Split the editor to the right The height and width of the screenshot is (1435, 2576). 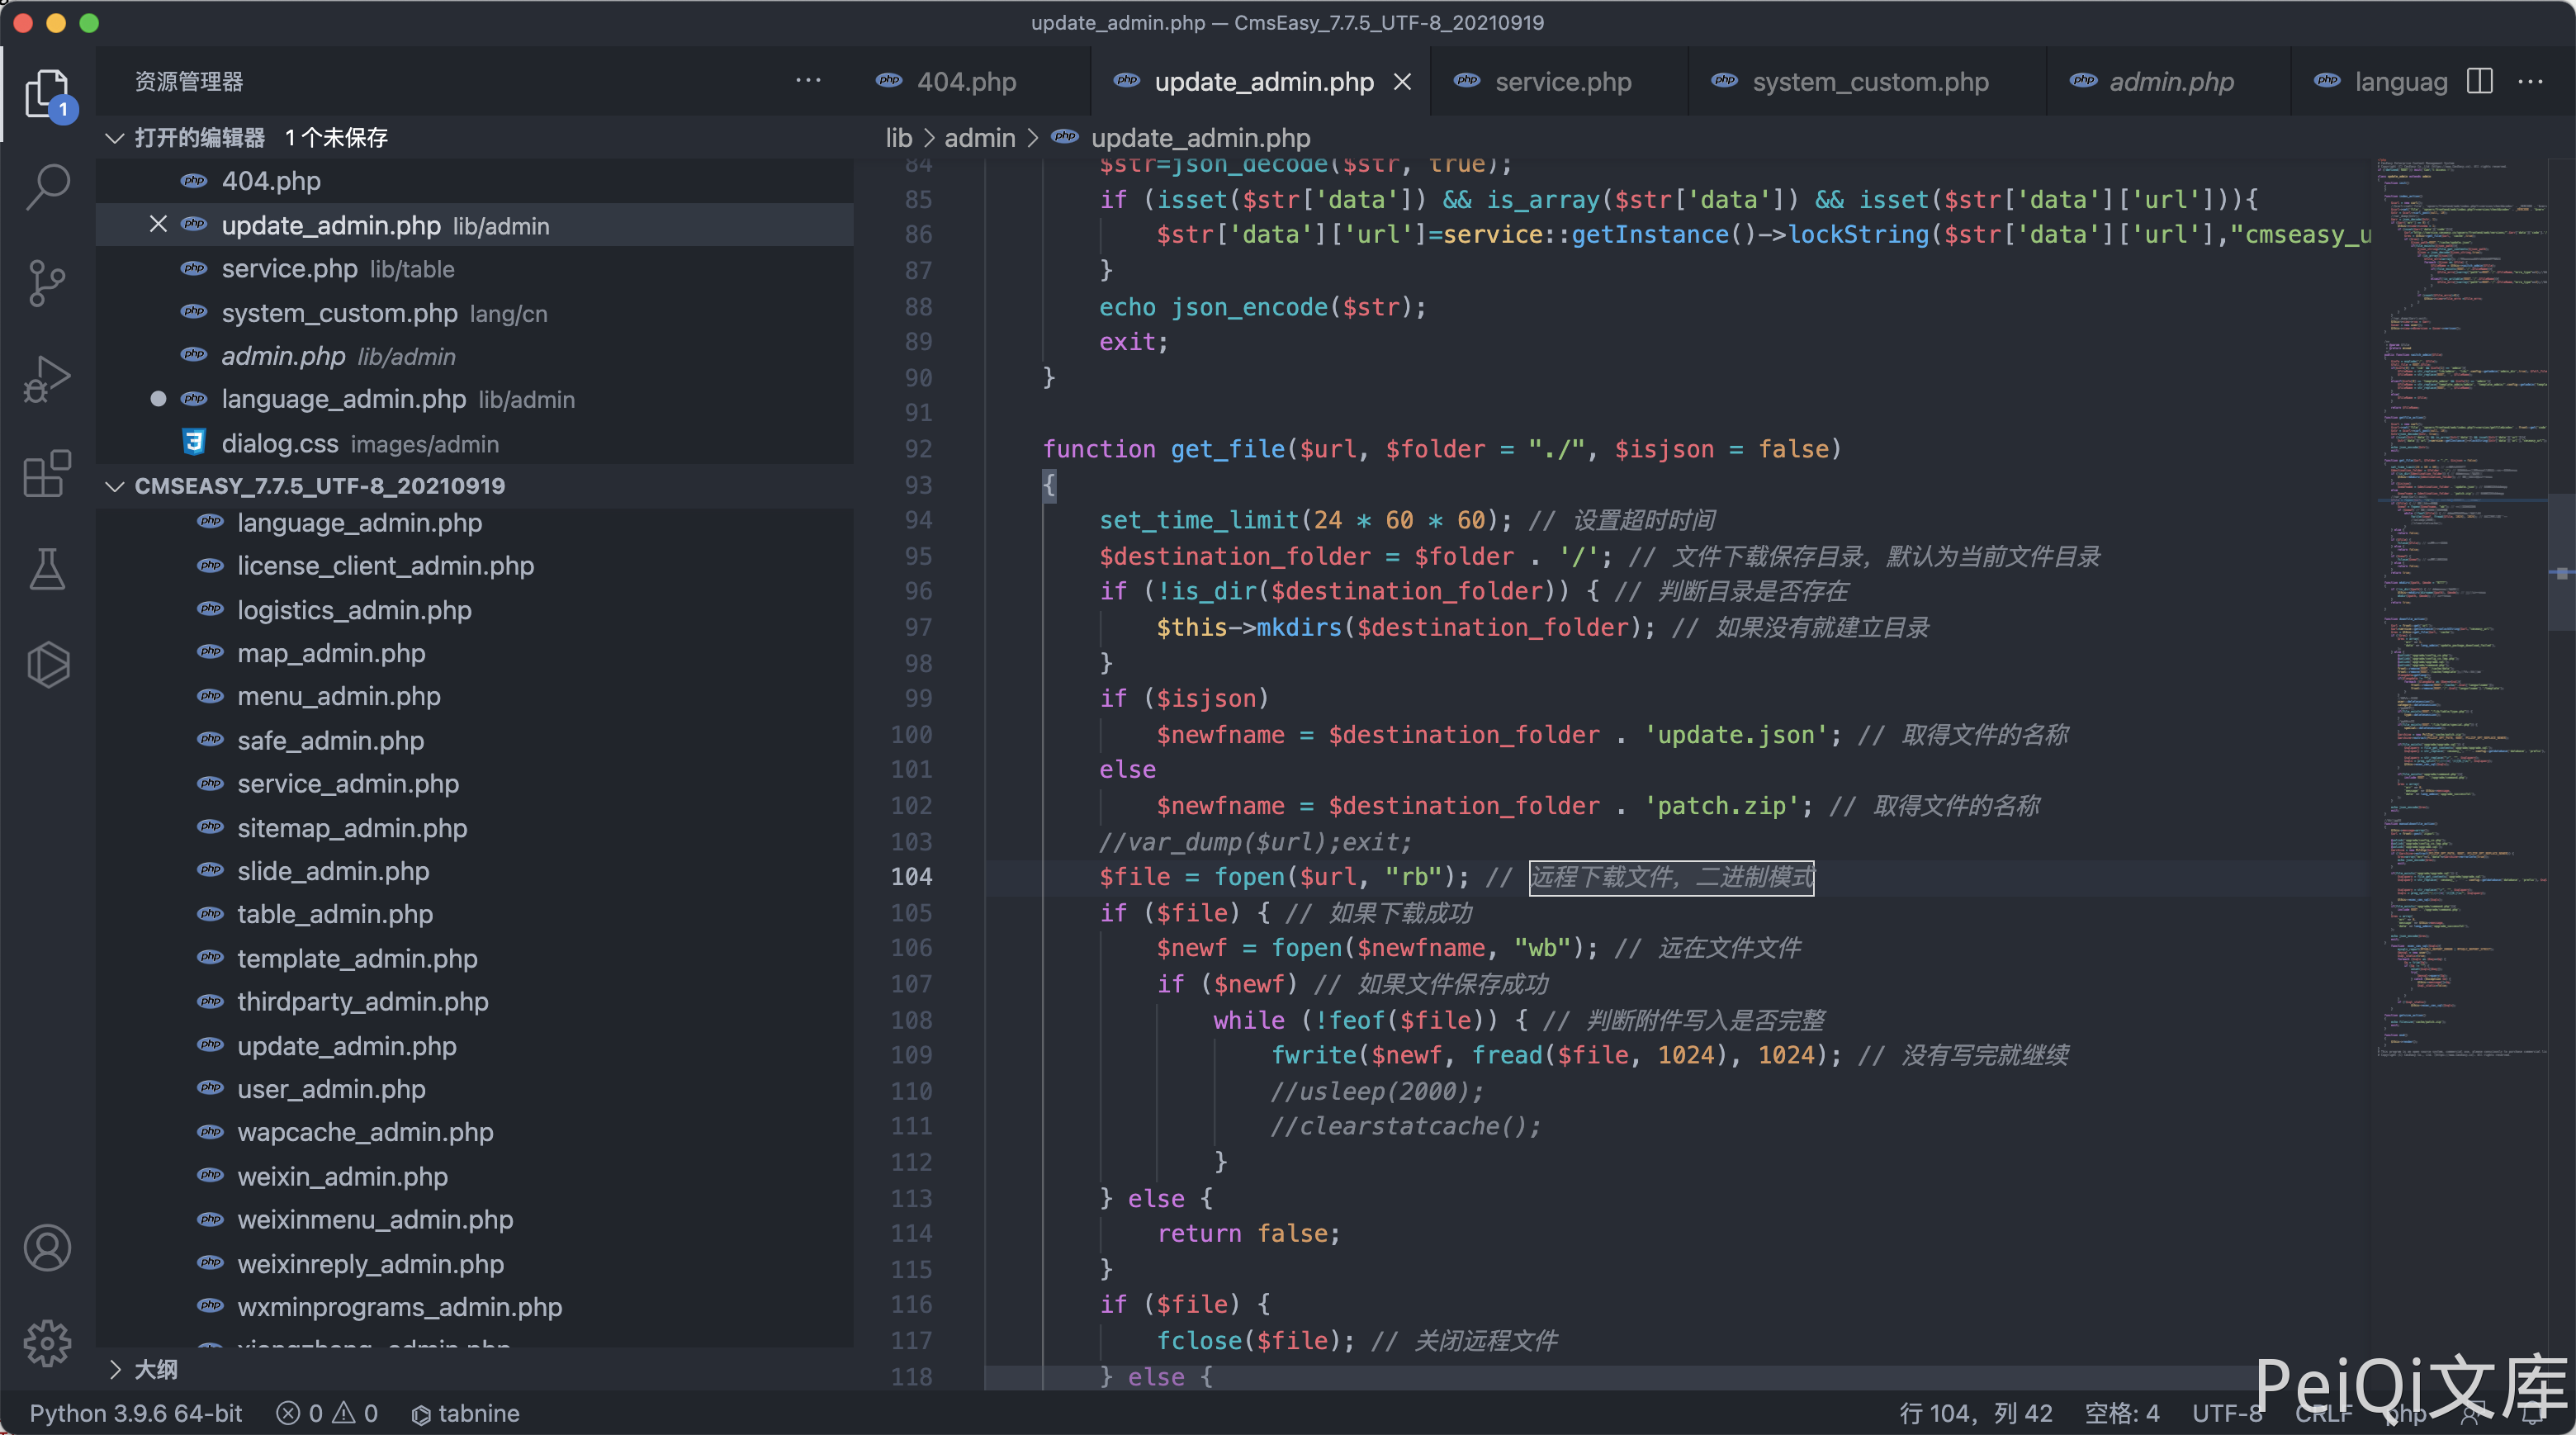click(x=2479, y=81)
